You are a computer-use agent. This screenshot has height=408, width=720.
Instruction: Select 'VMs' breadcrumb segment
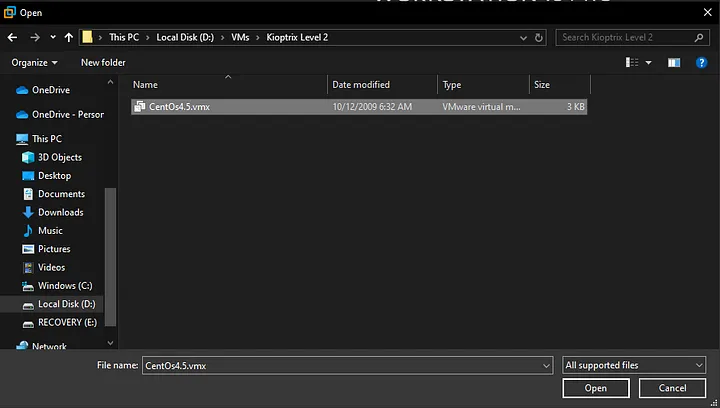[x=240, y=37]
